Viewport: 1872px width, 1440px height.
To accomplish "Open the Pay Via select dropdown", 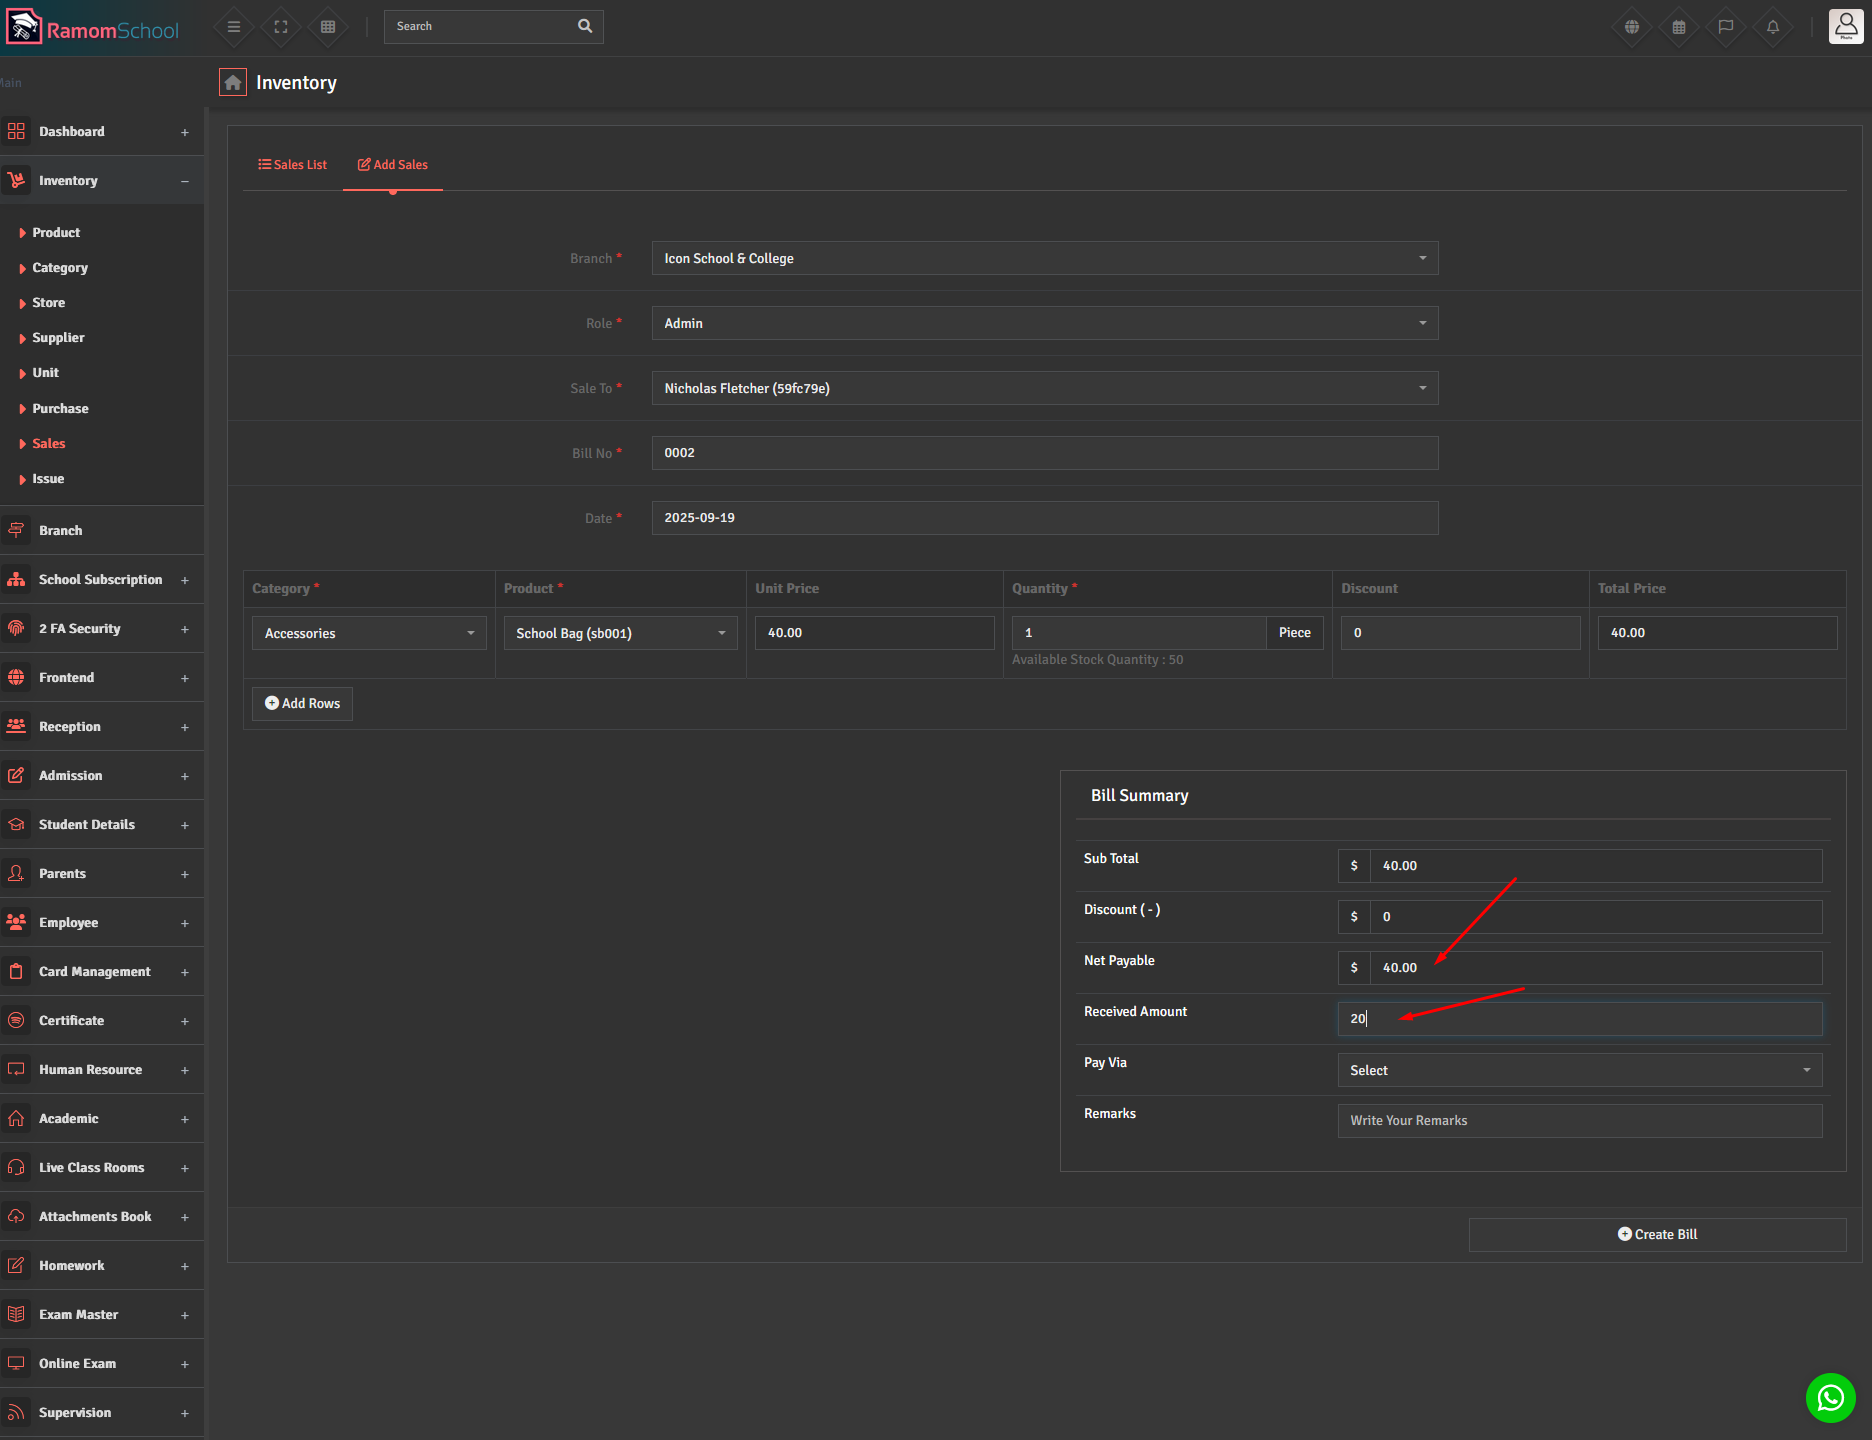I will click(1580, 1070).
